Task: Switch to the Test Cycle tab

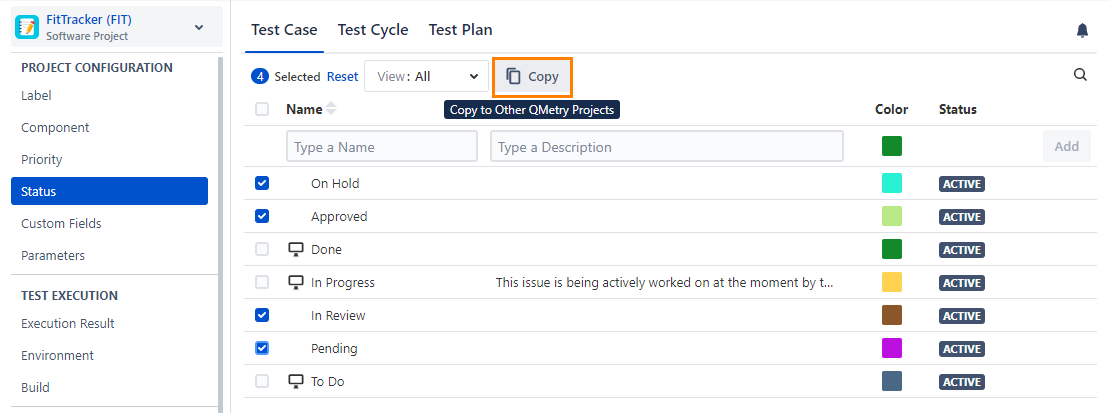Action: 373,30
